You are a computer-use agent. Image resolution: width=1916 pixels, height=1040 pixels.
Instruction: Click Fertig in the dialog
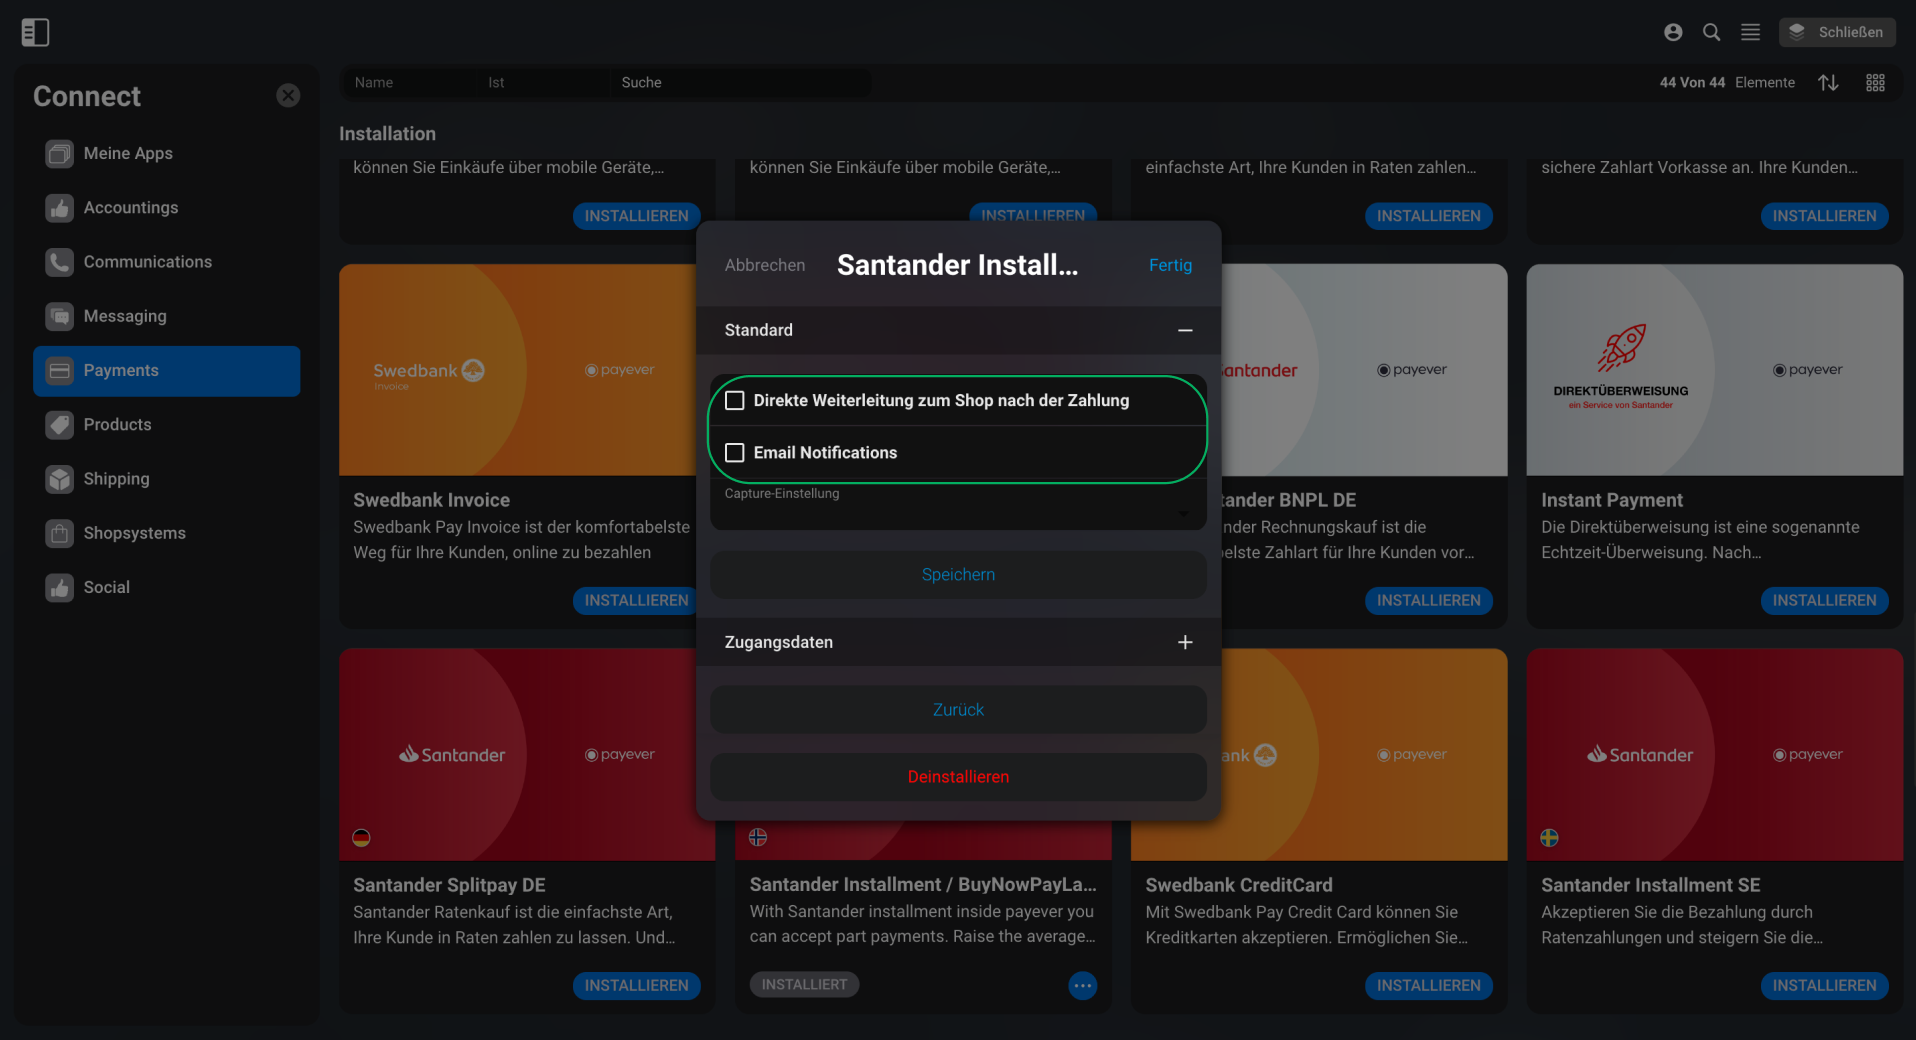(1170, 265)
